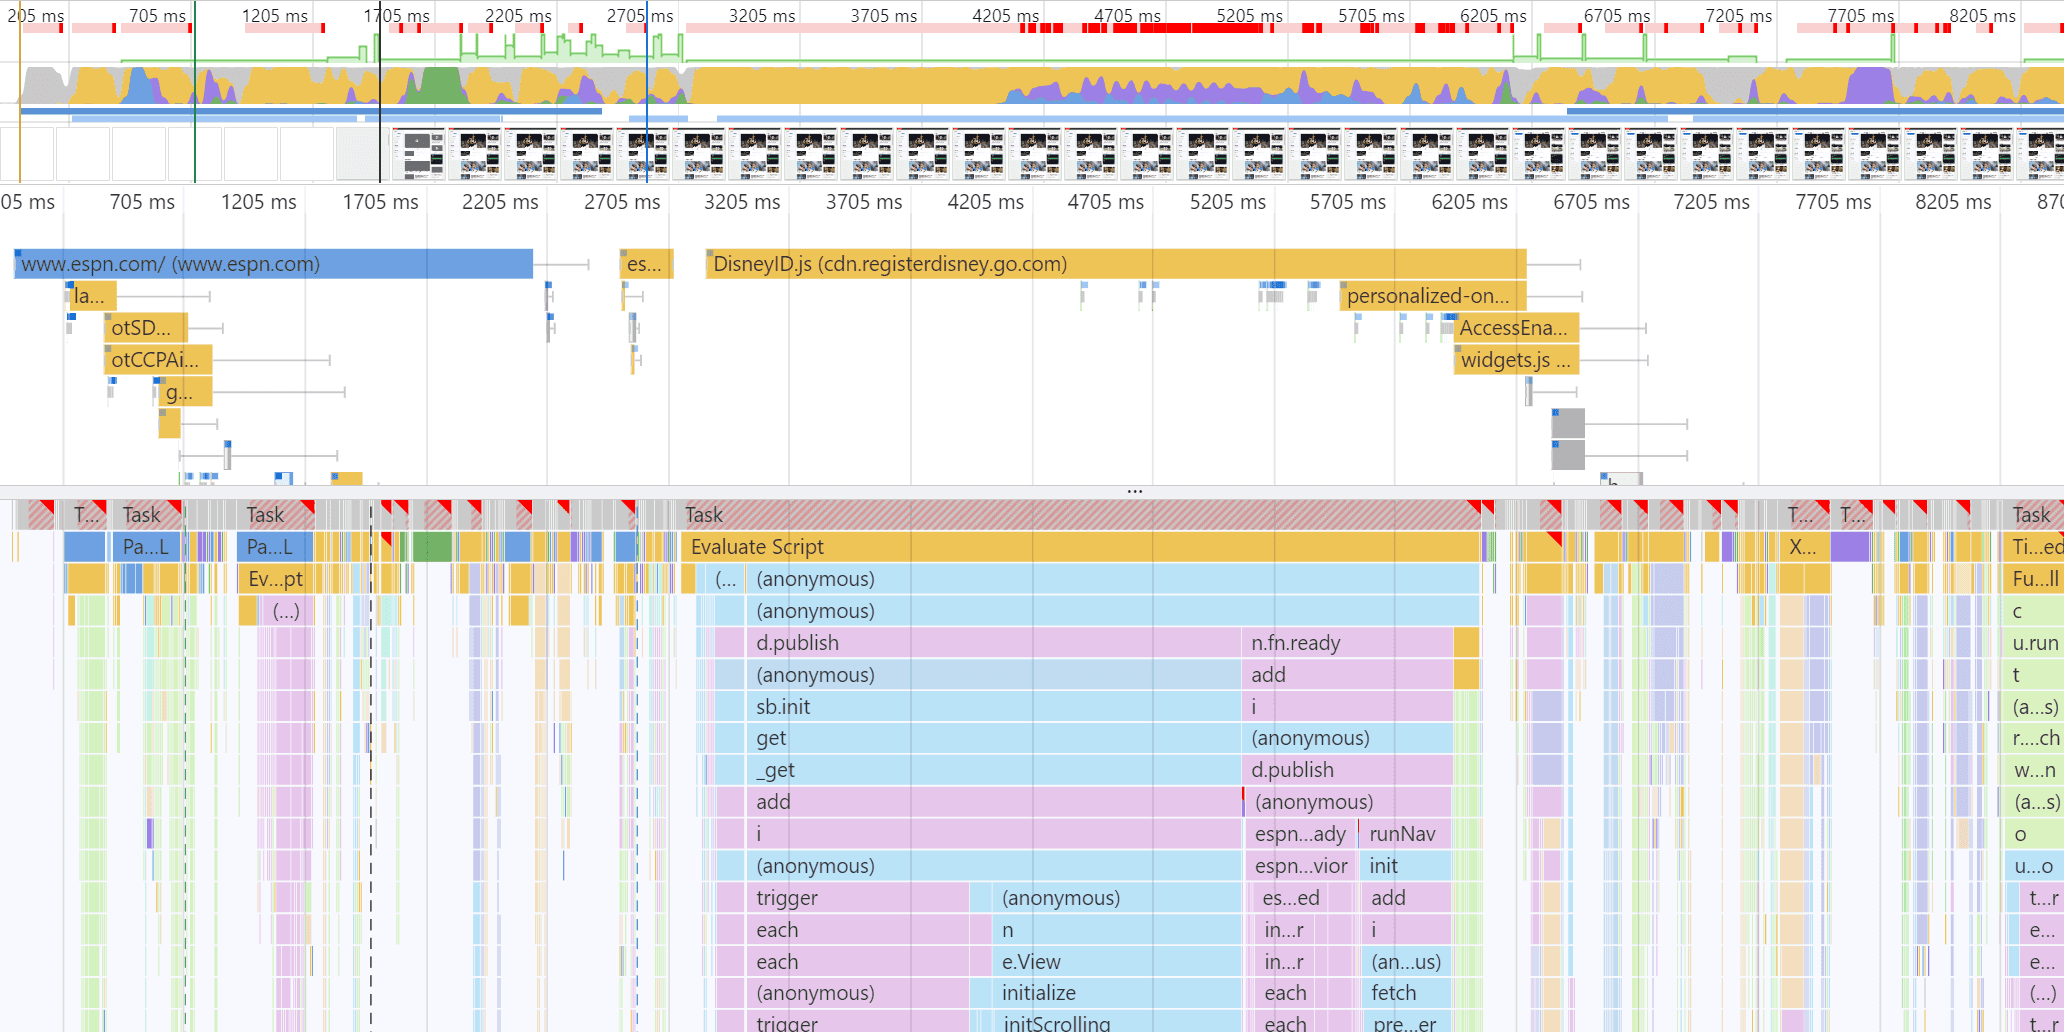
Task: Click the three-dot pane divider handle
Action: click(x=1134, y=491)
